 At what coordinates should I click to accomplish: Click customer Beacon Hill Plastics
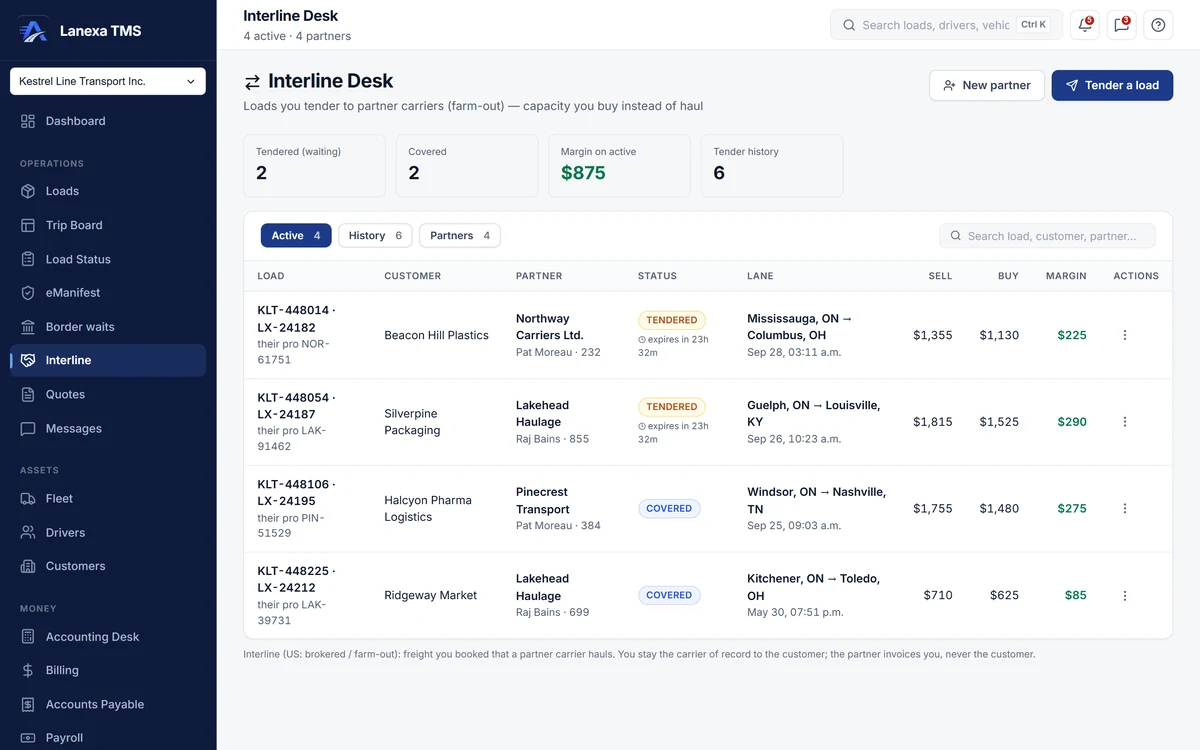pyautogui.click(x=437, y=335)
